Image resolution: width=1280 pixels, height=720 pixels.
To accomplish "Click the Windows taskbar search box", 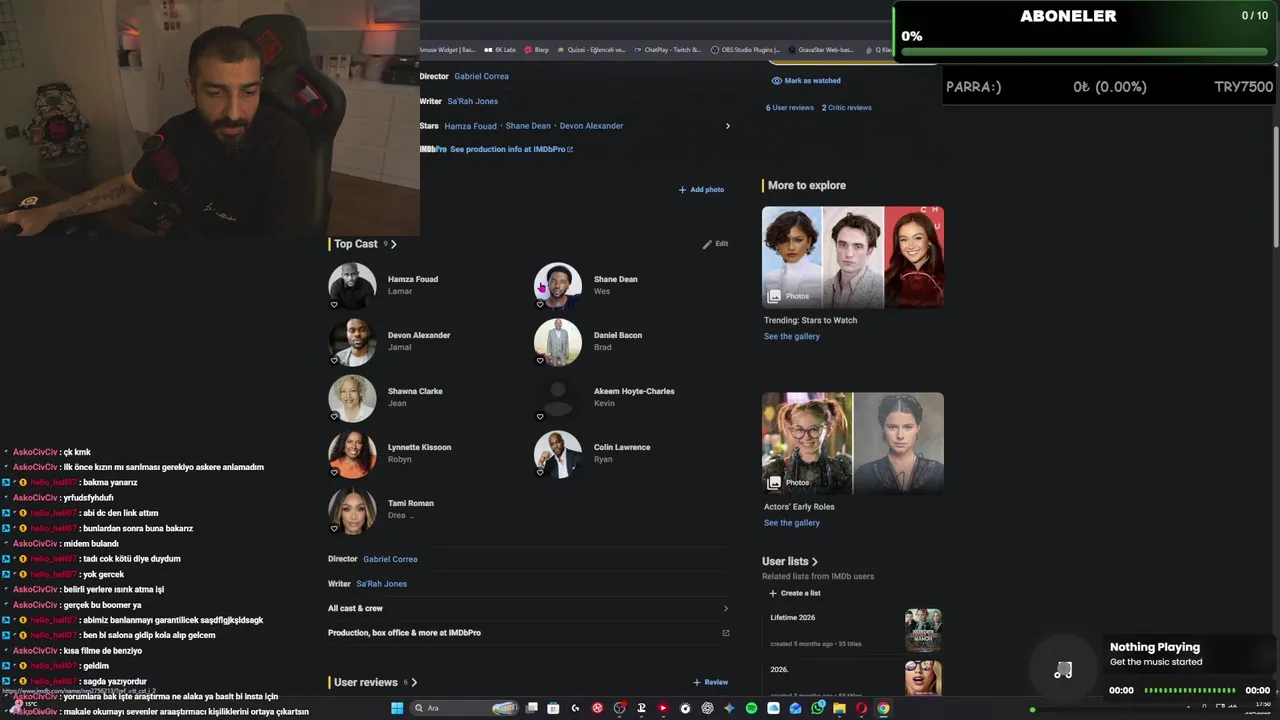I will (466, 708).
